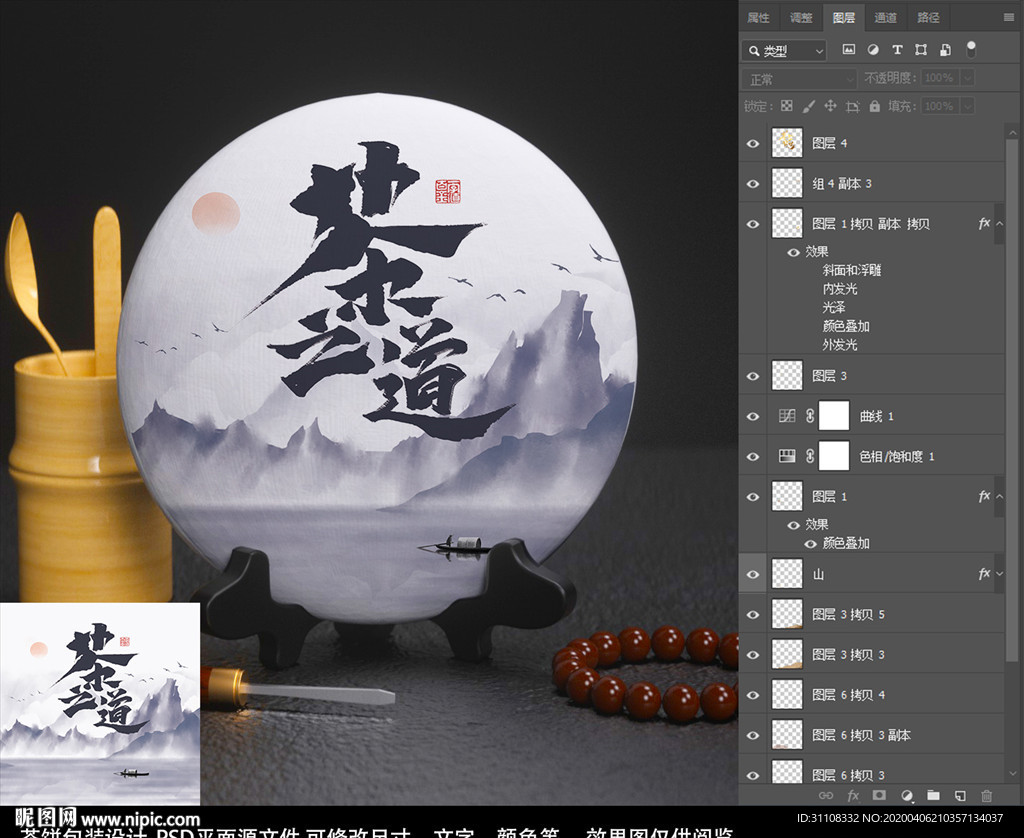The width and height of the screenshot is (1024, 838).
Task: Click the hue/saturation icon on 色相/饱和度 1
Action: click(787, 456)
